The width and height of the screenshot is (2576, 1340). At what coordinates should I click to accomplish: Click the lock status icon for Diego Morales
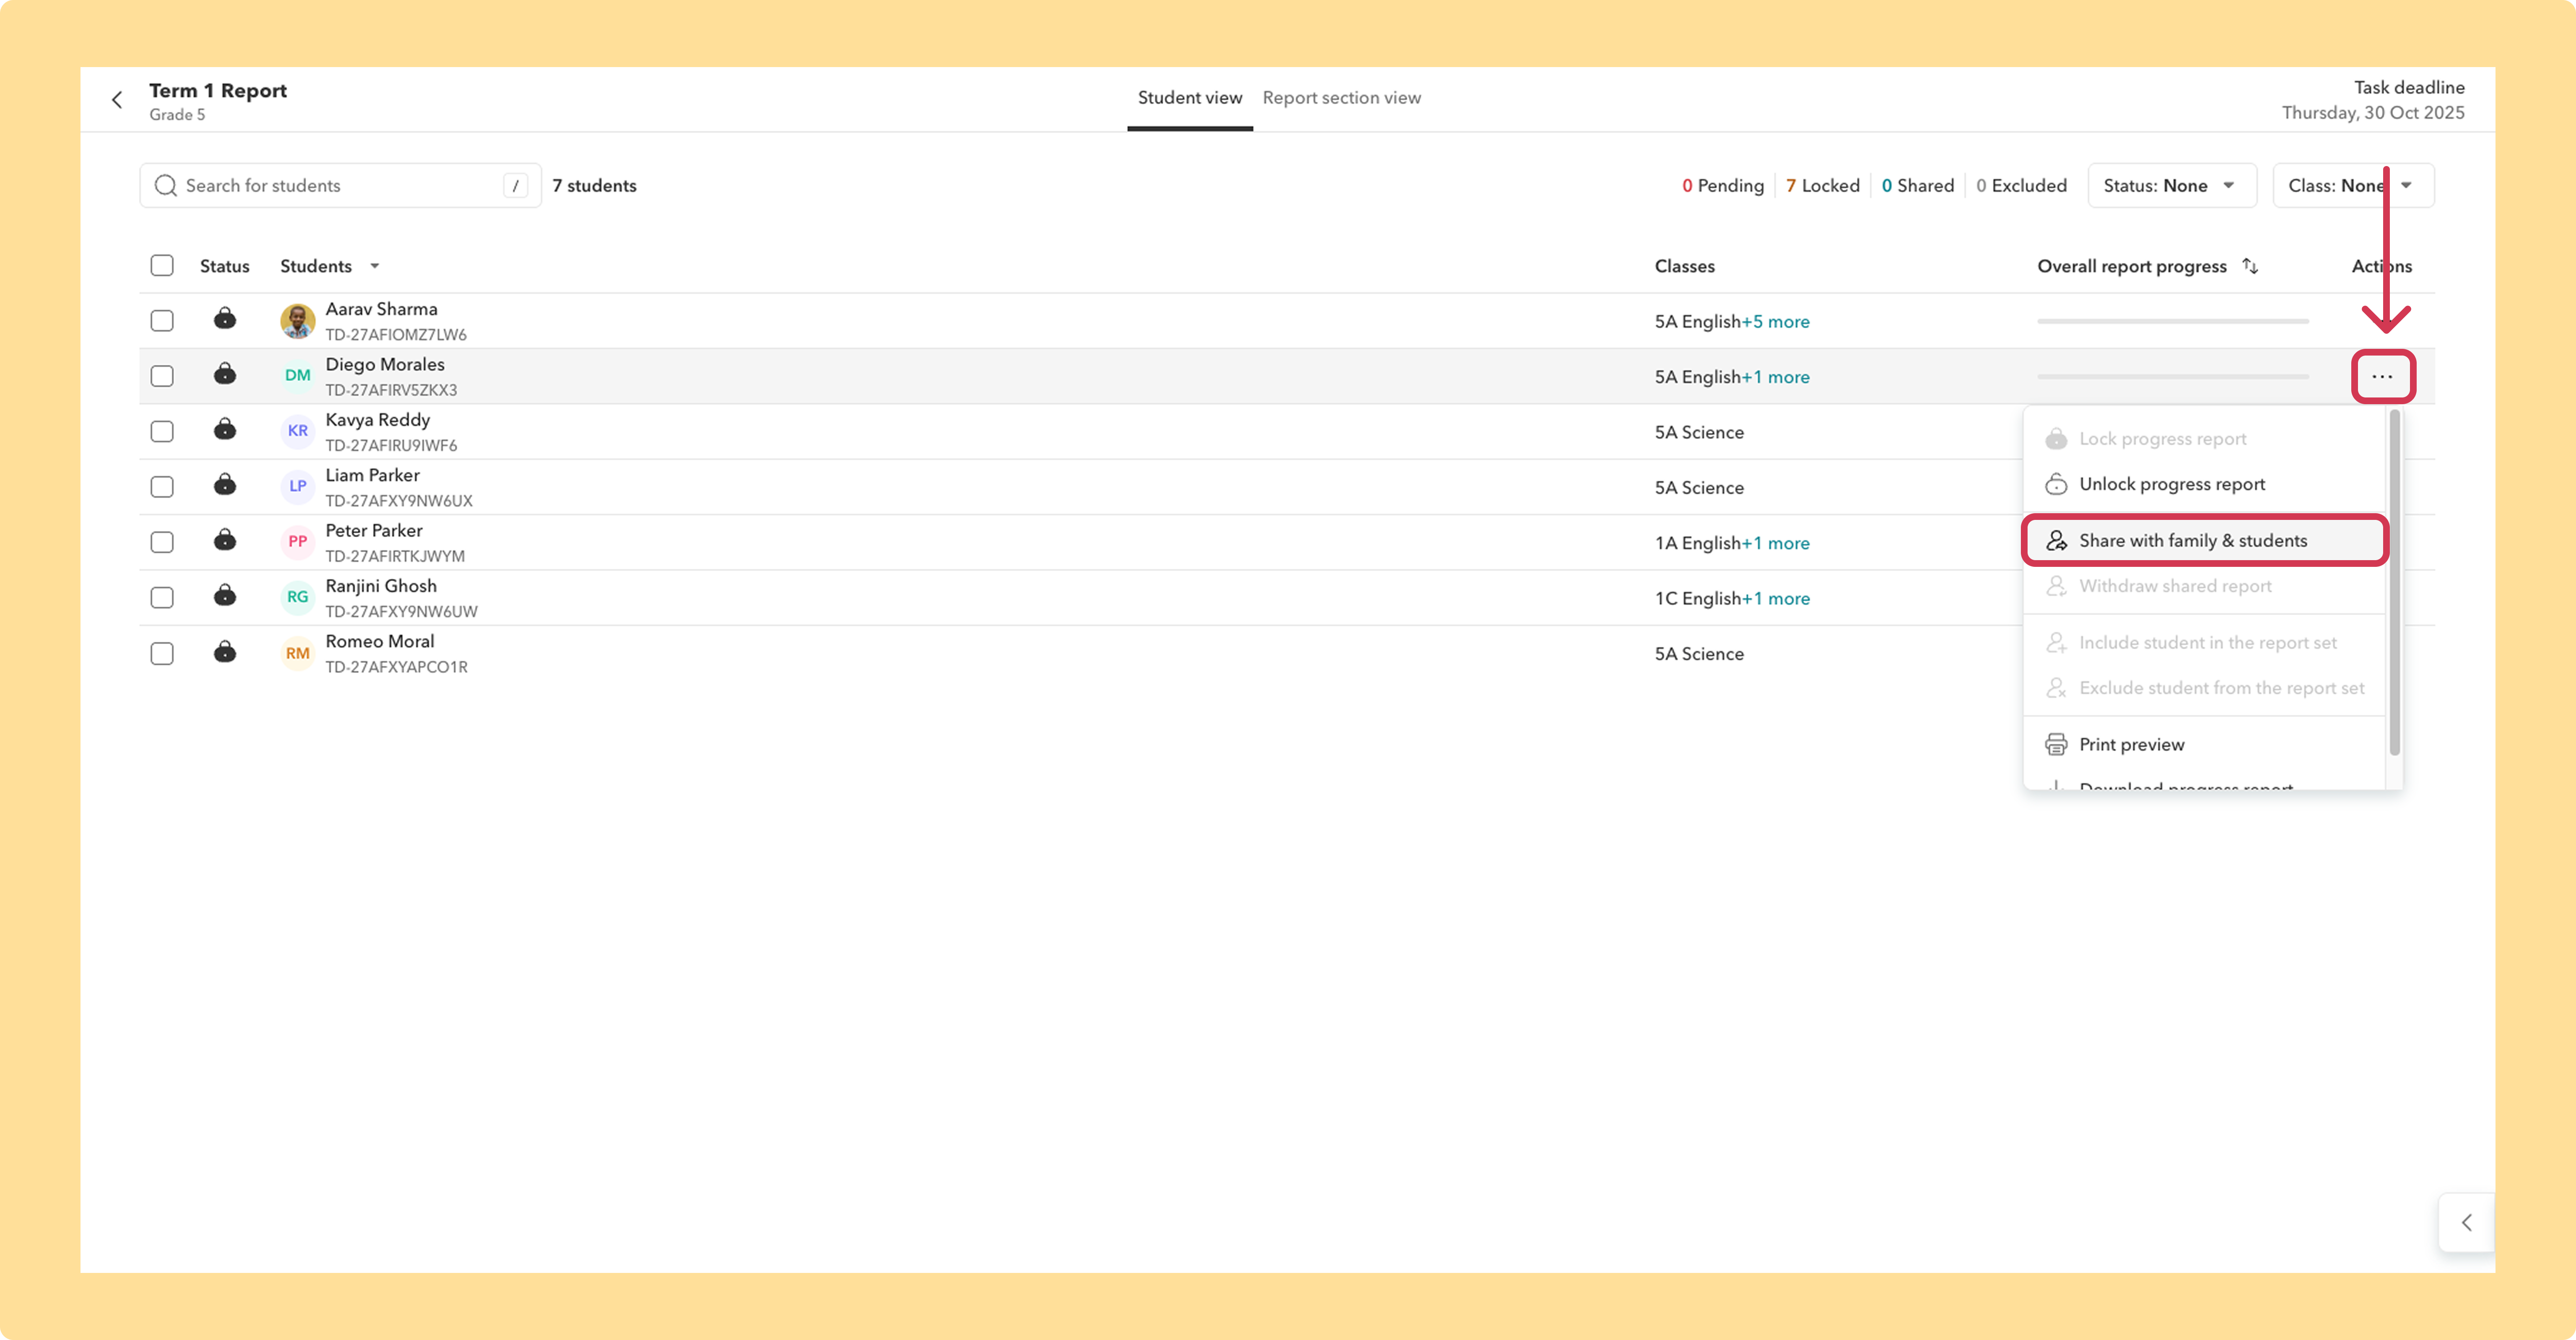tap(225, 374)
